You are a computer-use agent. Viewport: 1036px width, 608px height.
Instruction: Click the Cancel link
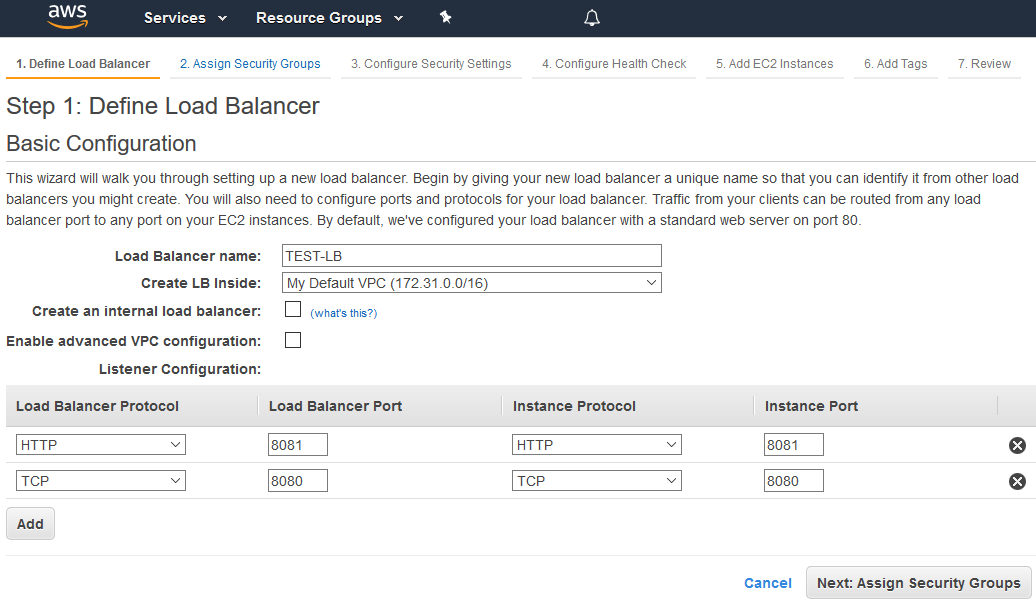pos(768,583)
